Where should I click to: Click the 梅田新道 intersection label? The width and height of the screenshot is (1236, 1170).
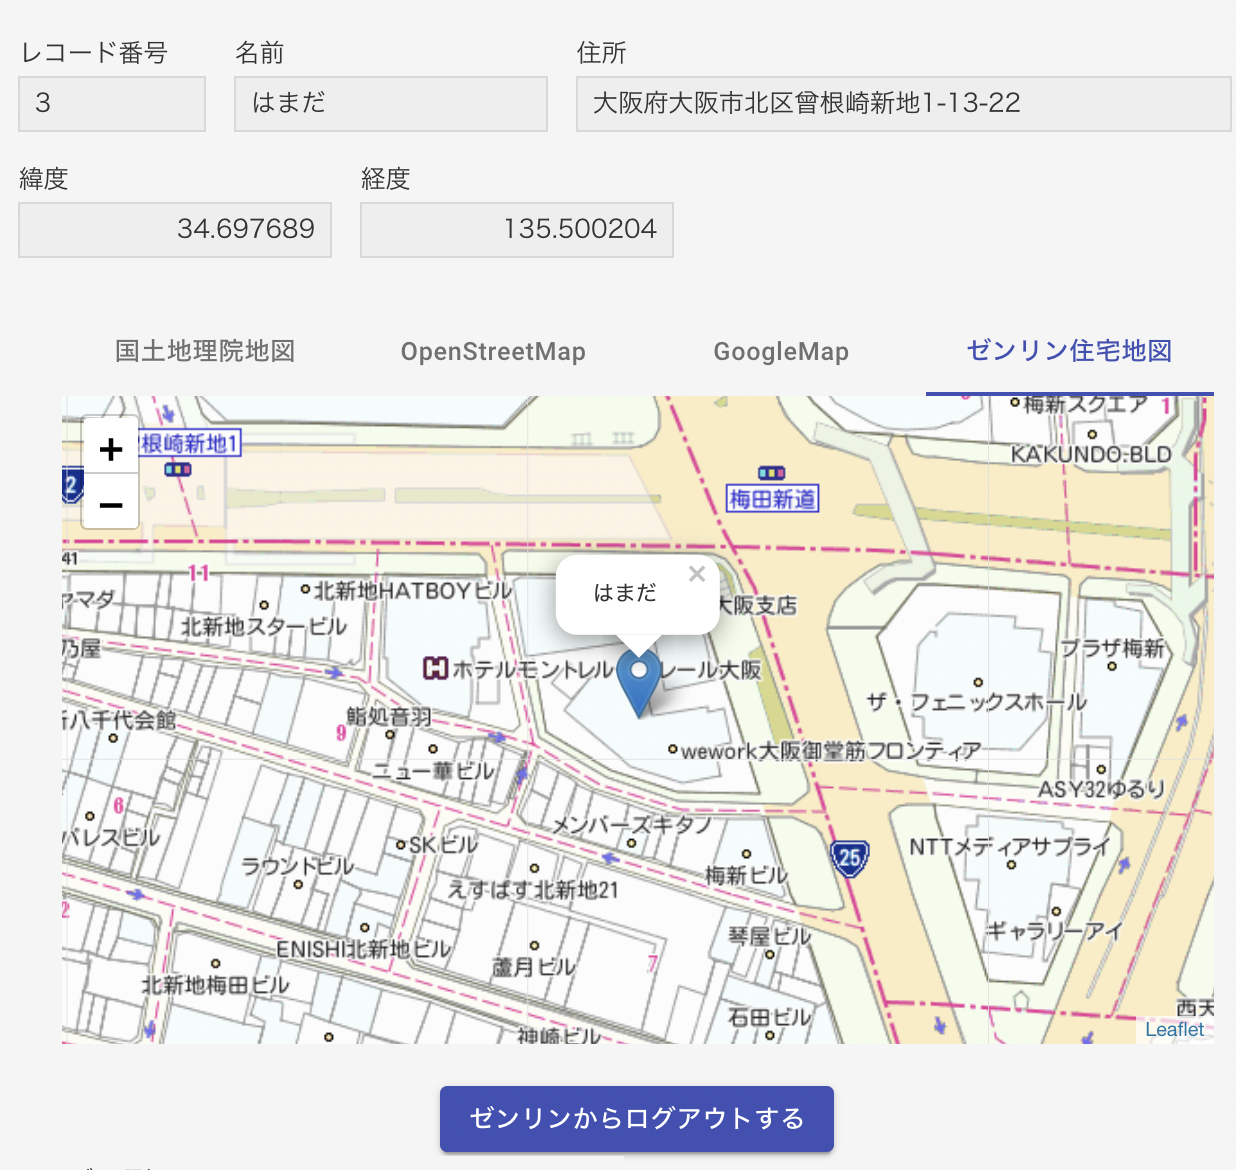coord(772,498)
